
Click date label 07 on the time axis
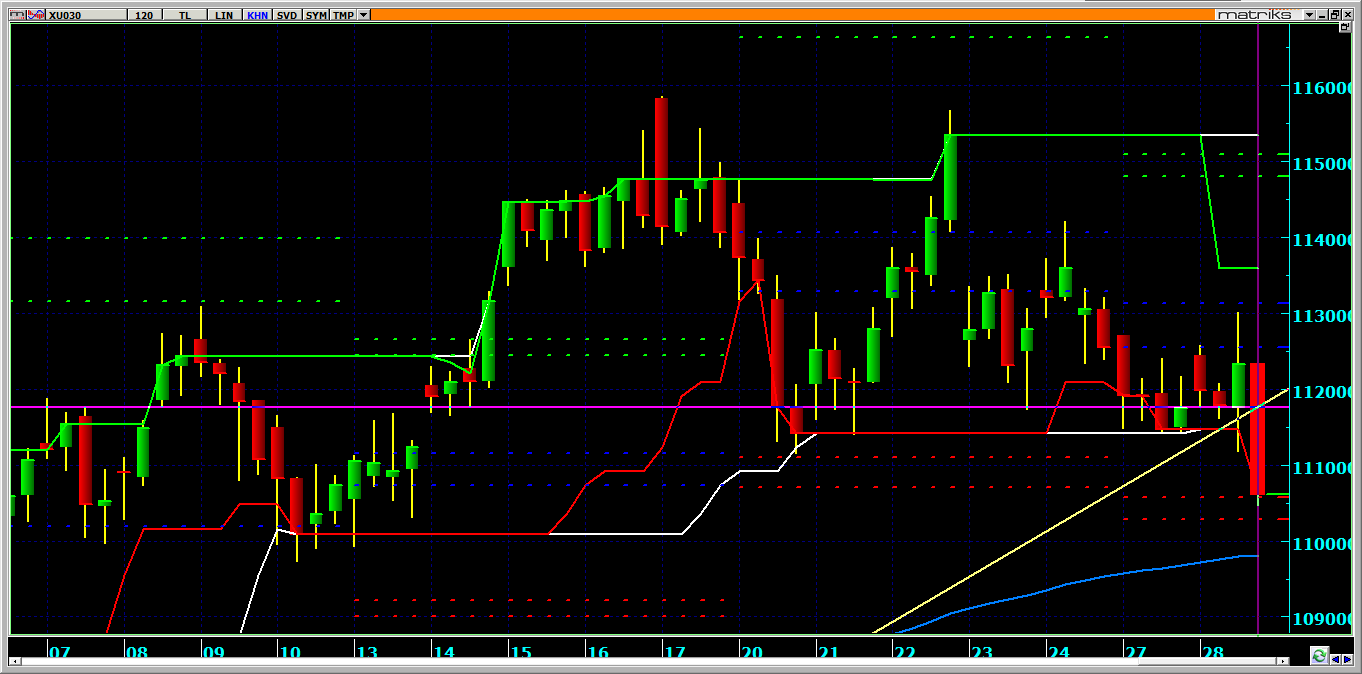coord(60,653)
